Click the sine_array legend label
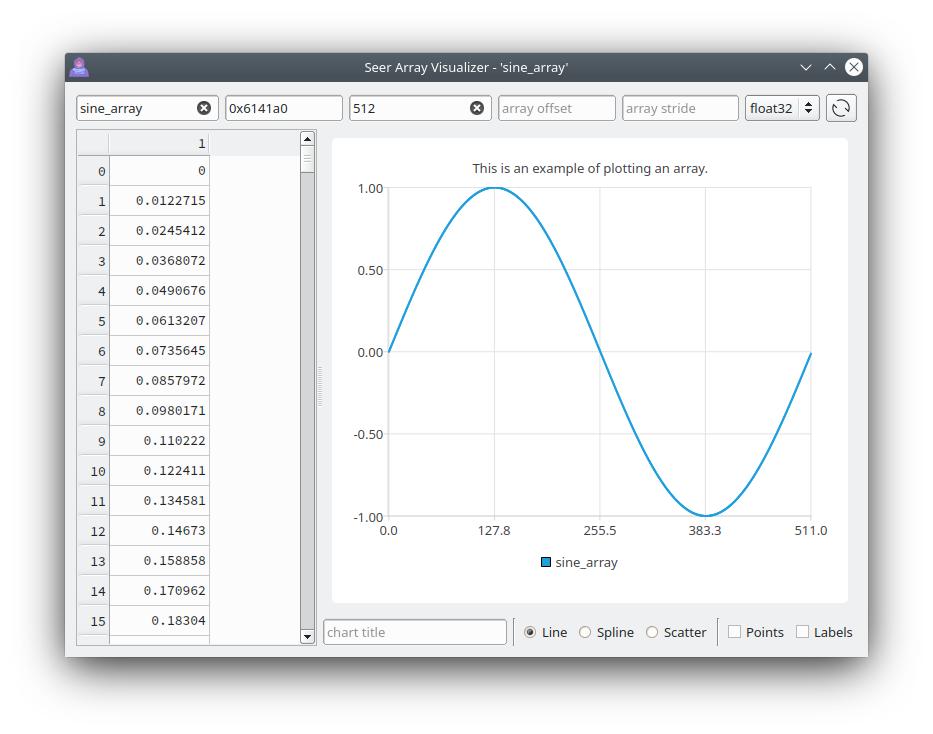 tap(587, 563)
